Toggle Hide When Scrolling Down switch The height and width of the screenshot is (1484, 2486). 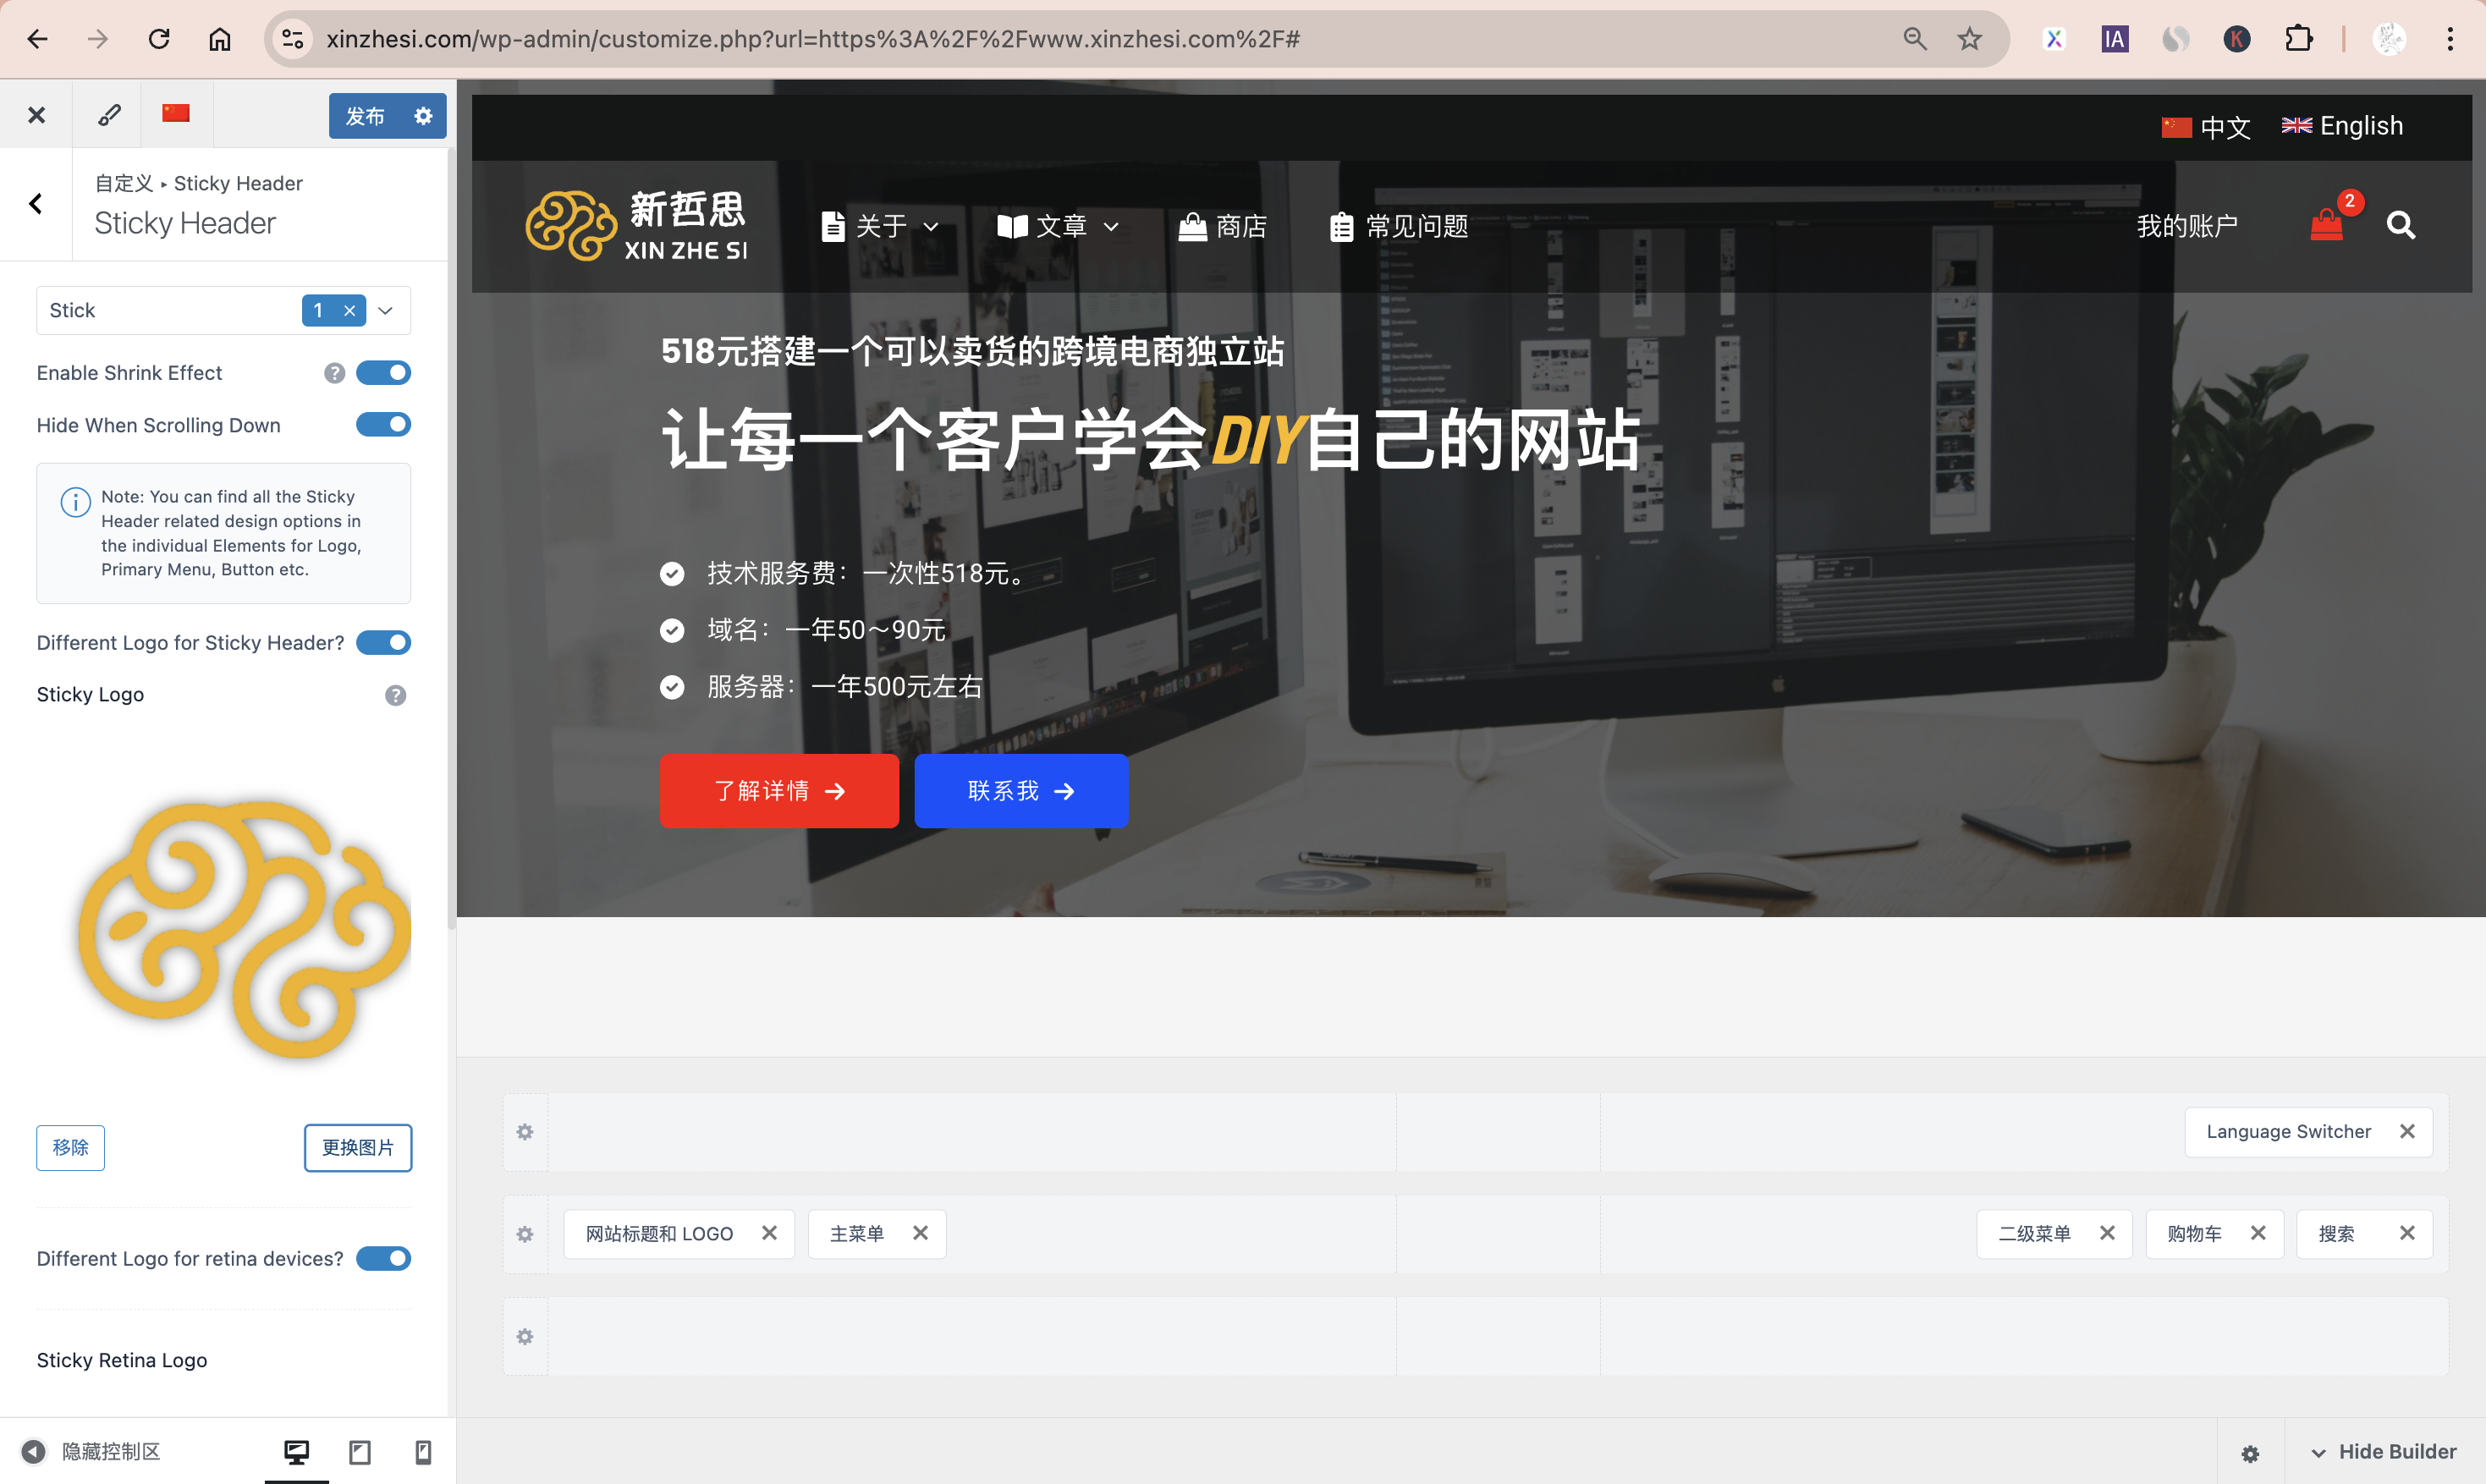tap(384, 425)
